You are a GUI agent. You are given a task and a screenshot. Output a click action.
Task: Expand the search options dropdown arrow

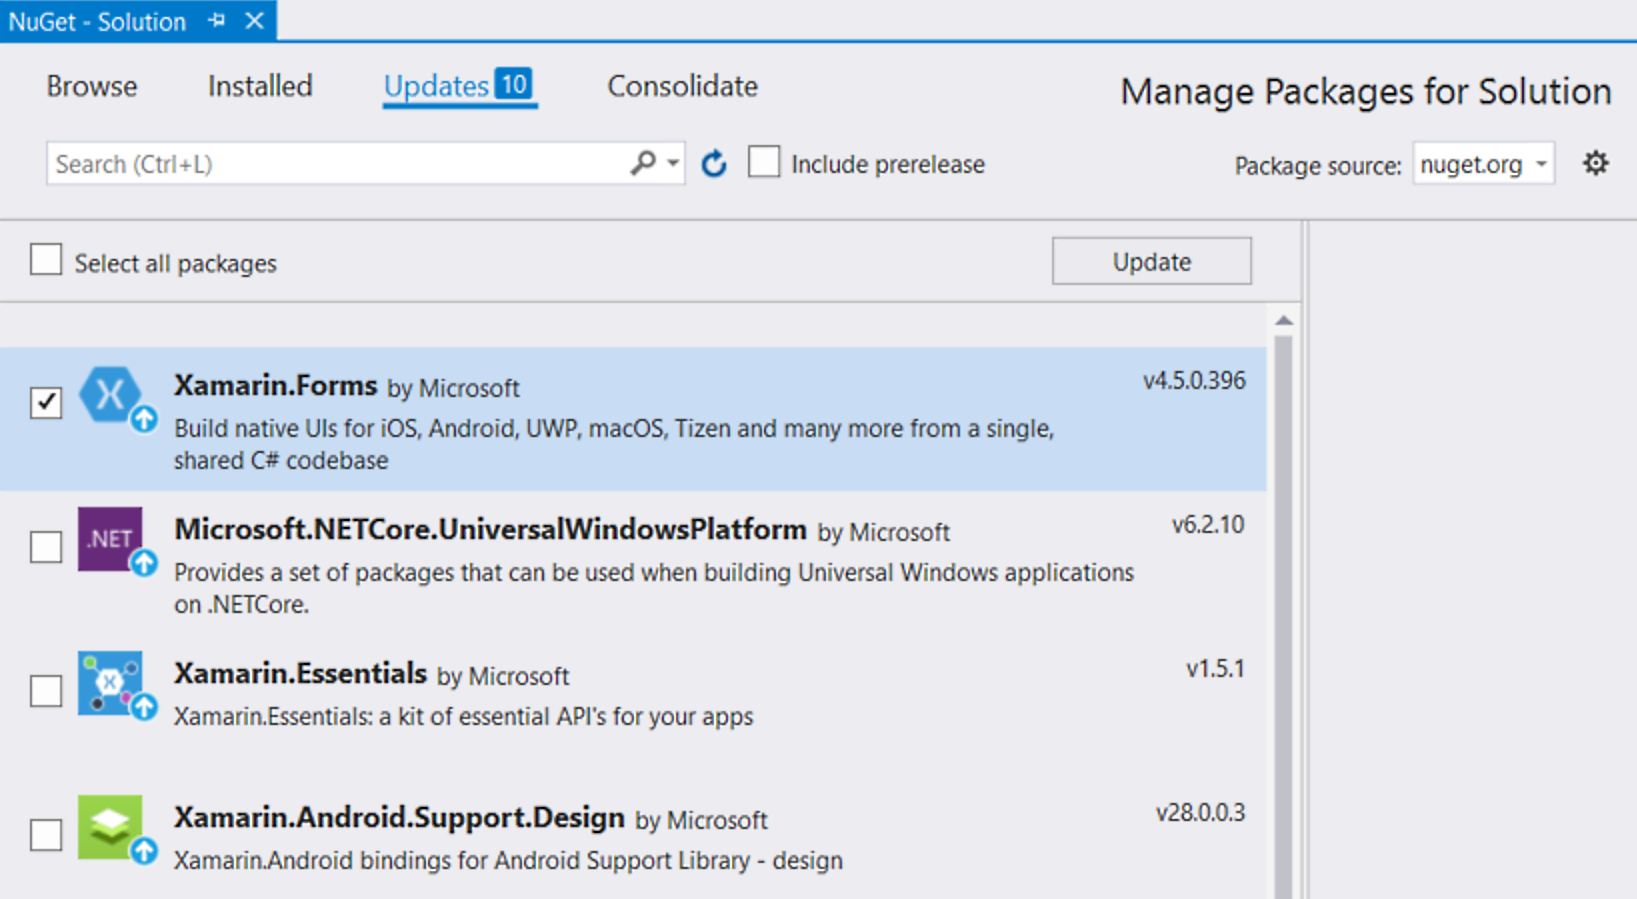click(673, 163)
